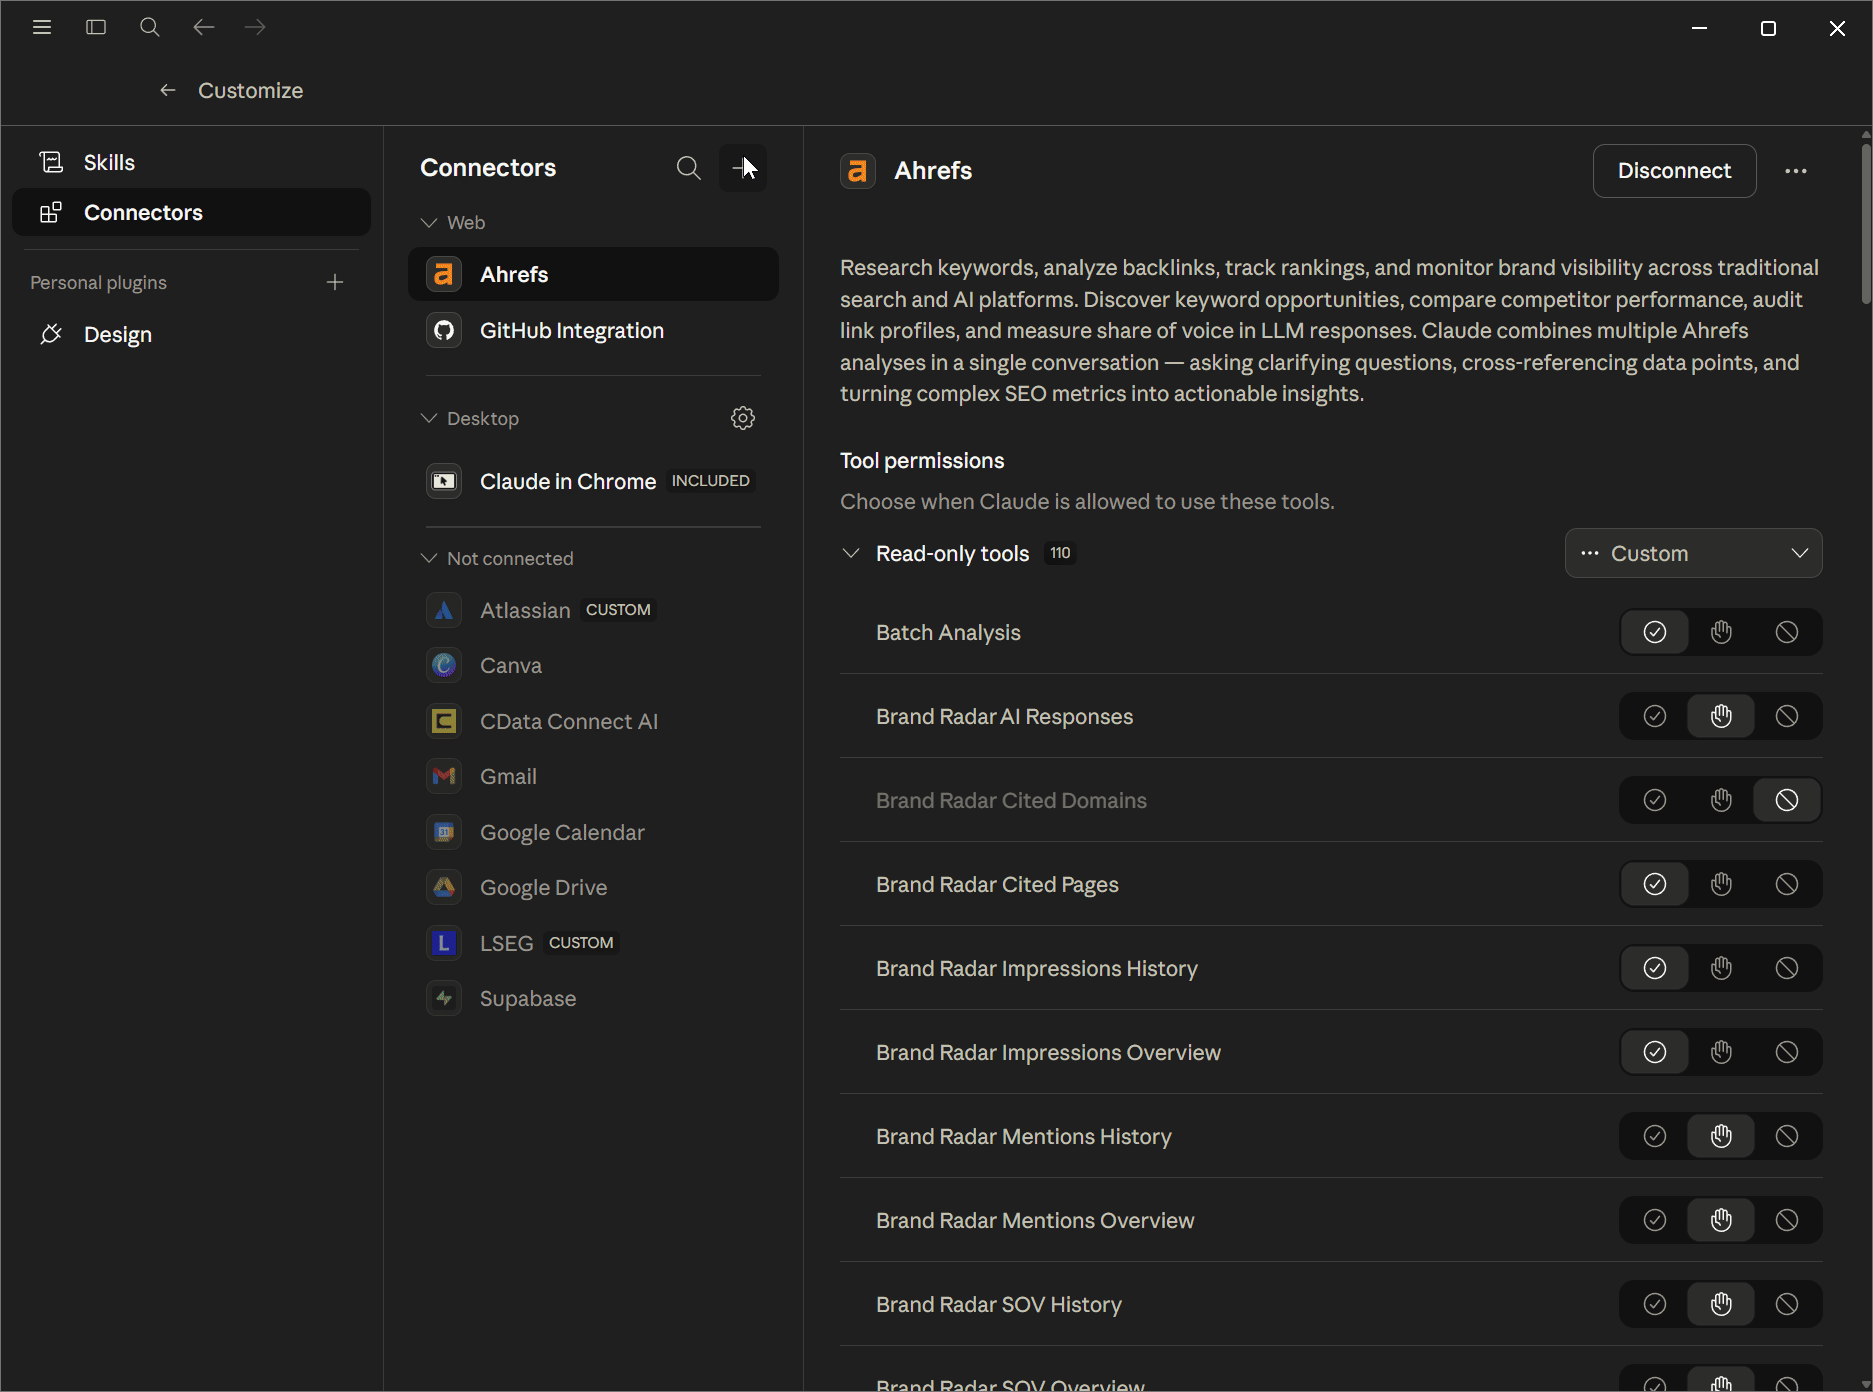Click the Customize page title
Viewport: 1873px width, 1392px height.
[x=250, y=90]
